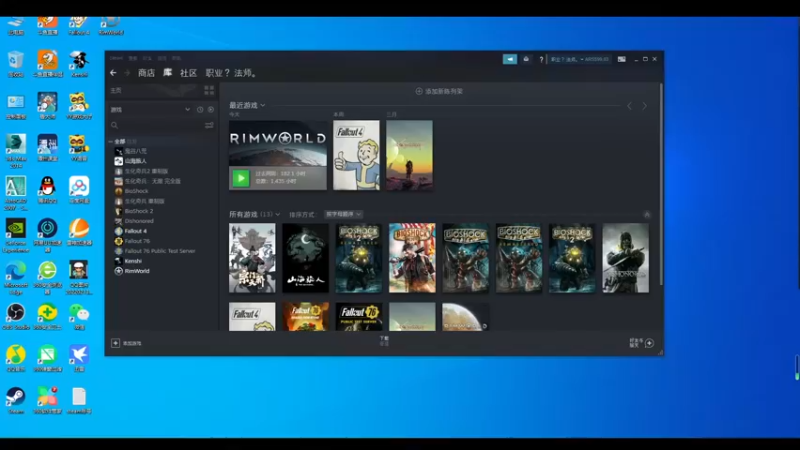Open the AutoCAD desktop shortcut
Screen dimensions: 800x450
tap(16, 194)
